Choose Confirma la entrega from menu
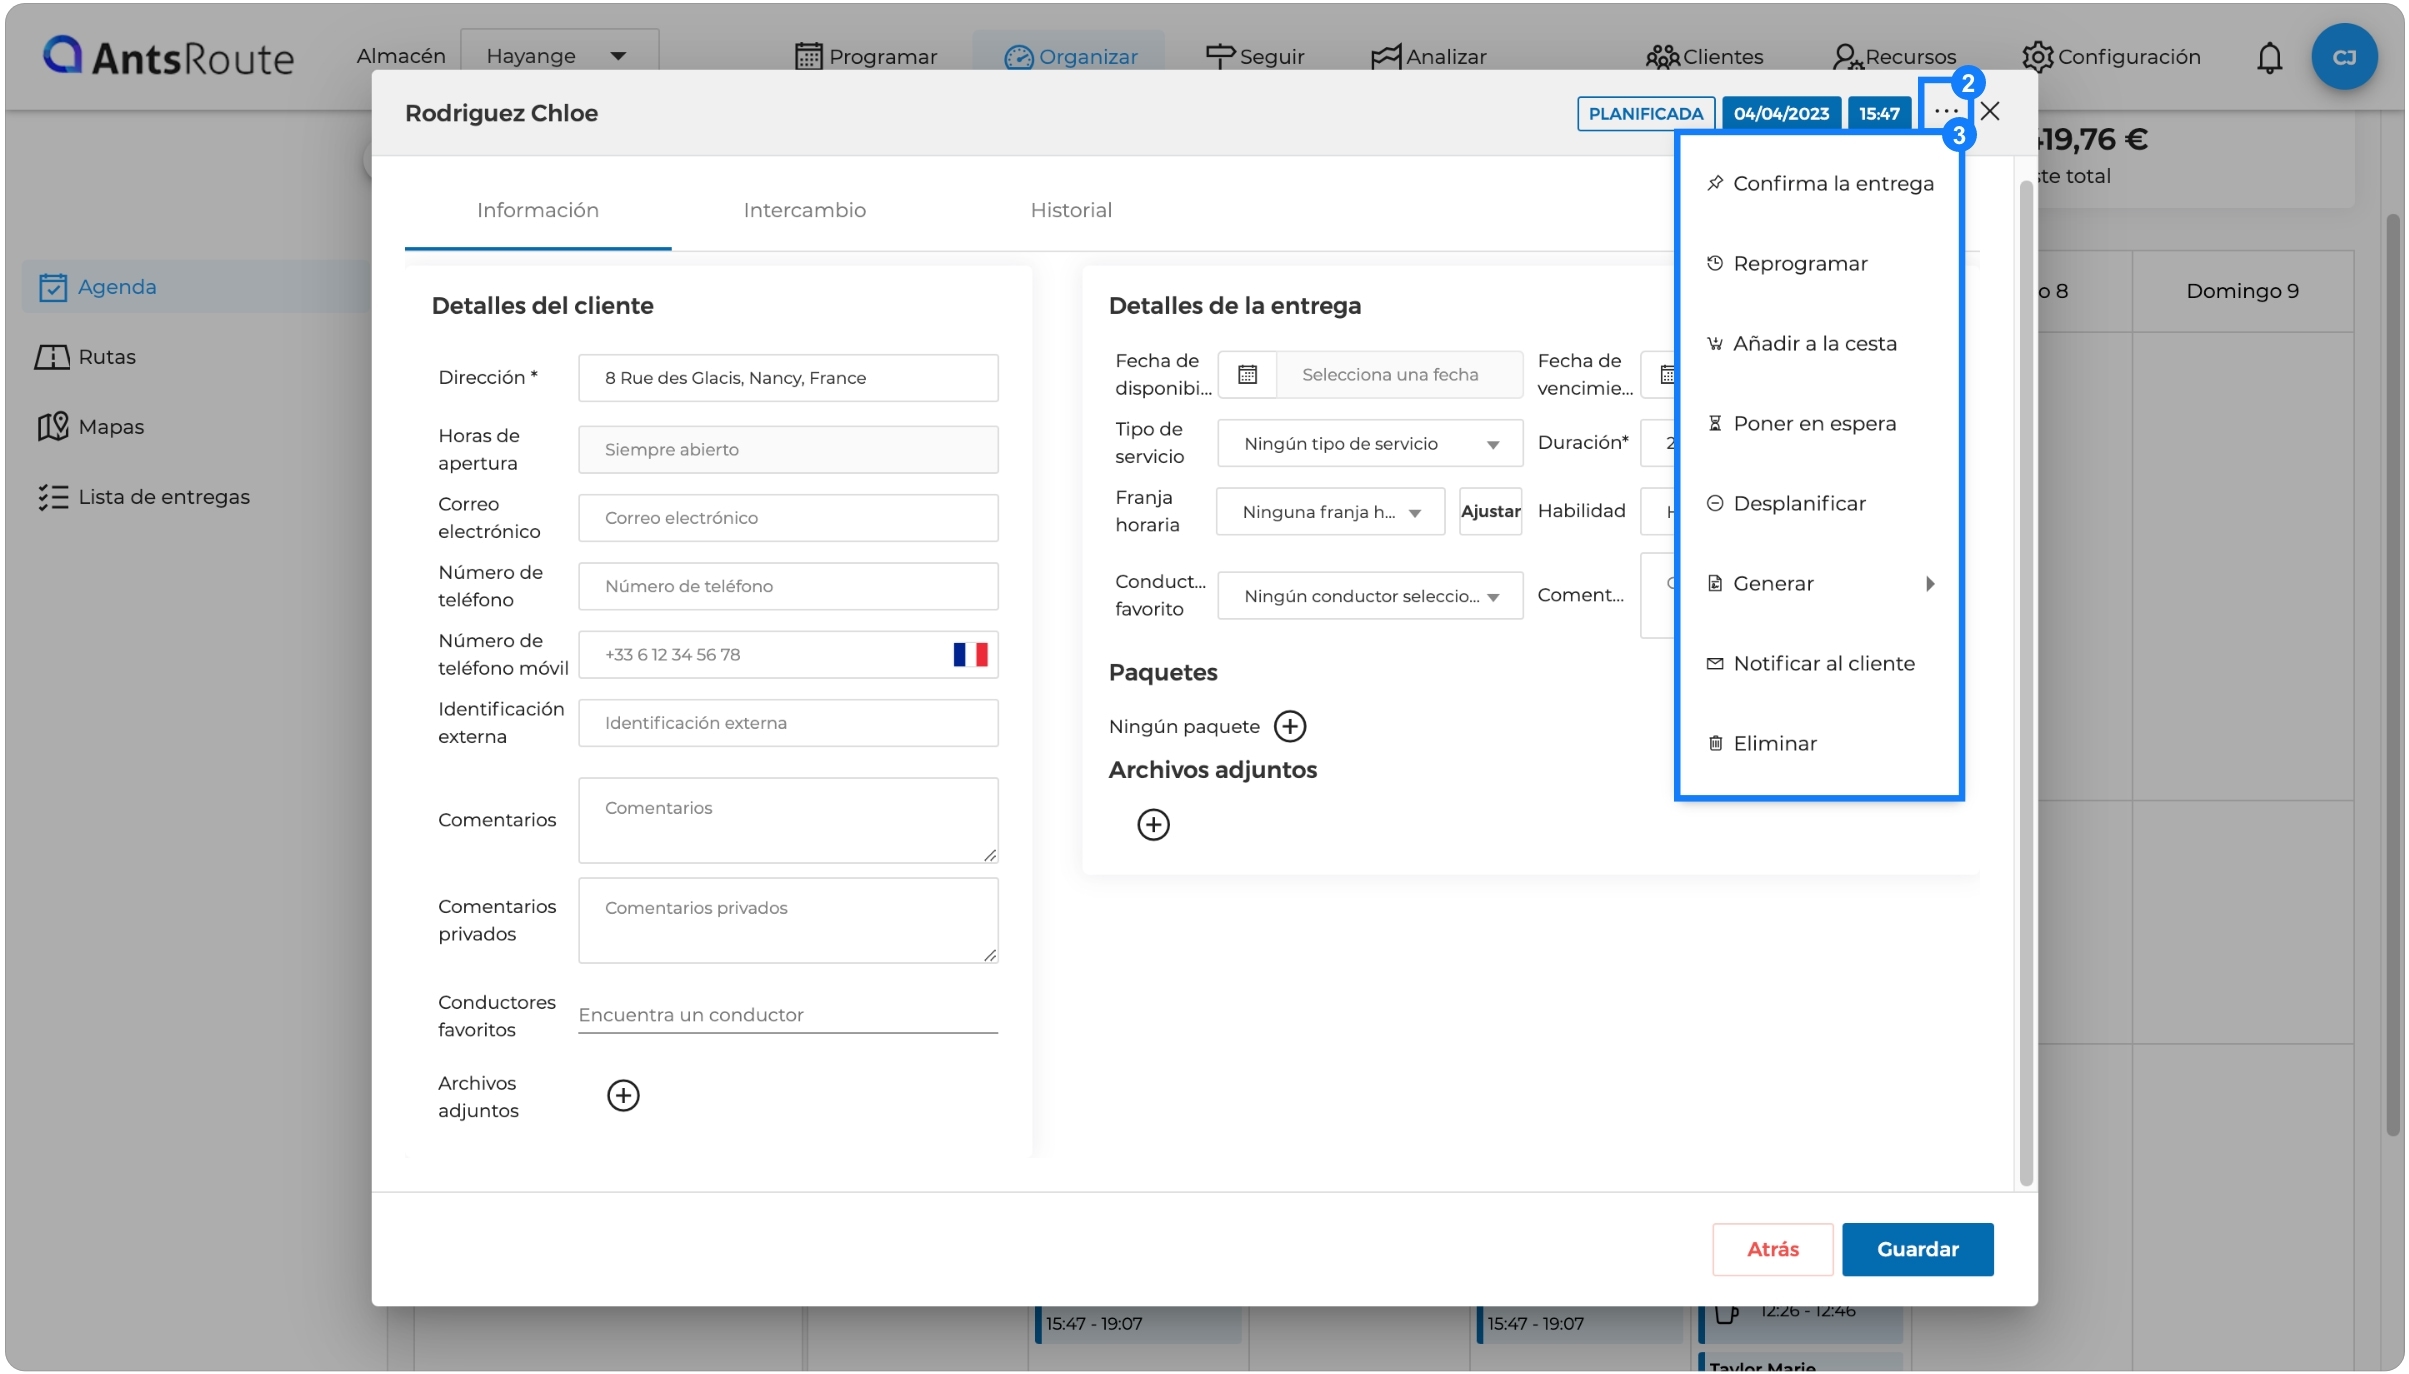 tap(1819, 184)
